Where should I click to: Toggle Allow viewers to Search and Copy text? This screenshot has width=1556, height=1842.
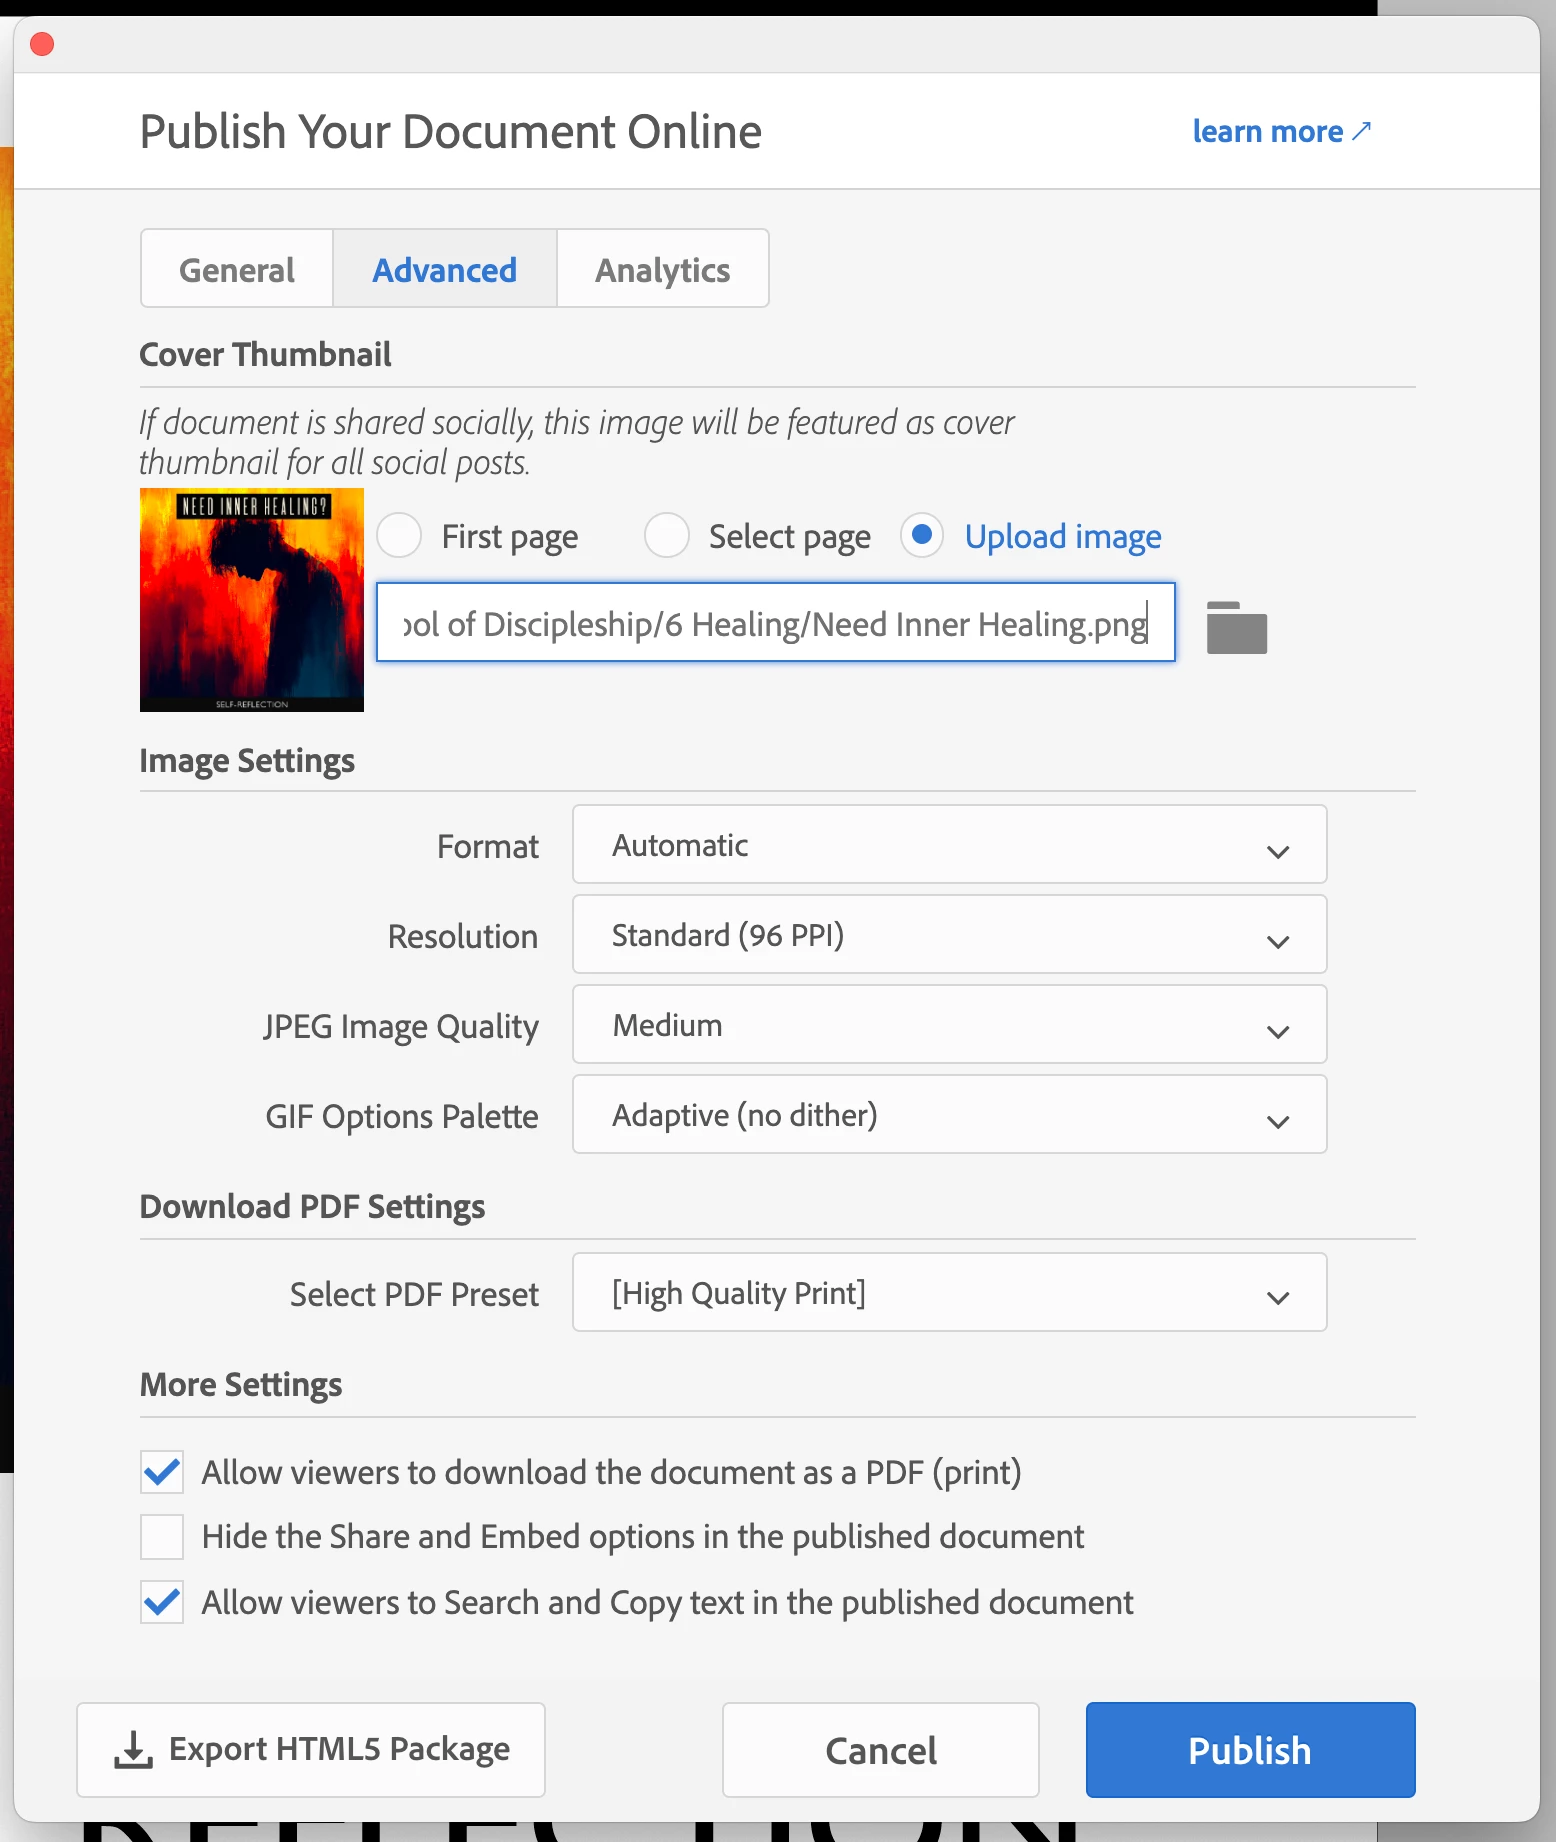tap(162, 1602)
